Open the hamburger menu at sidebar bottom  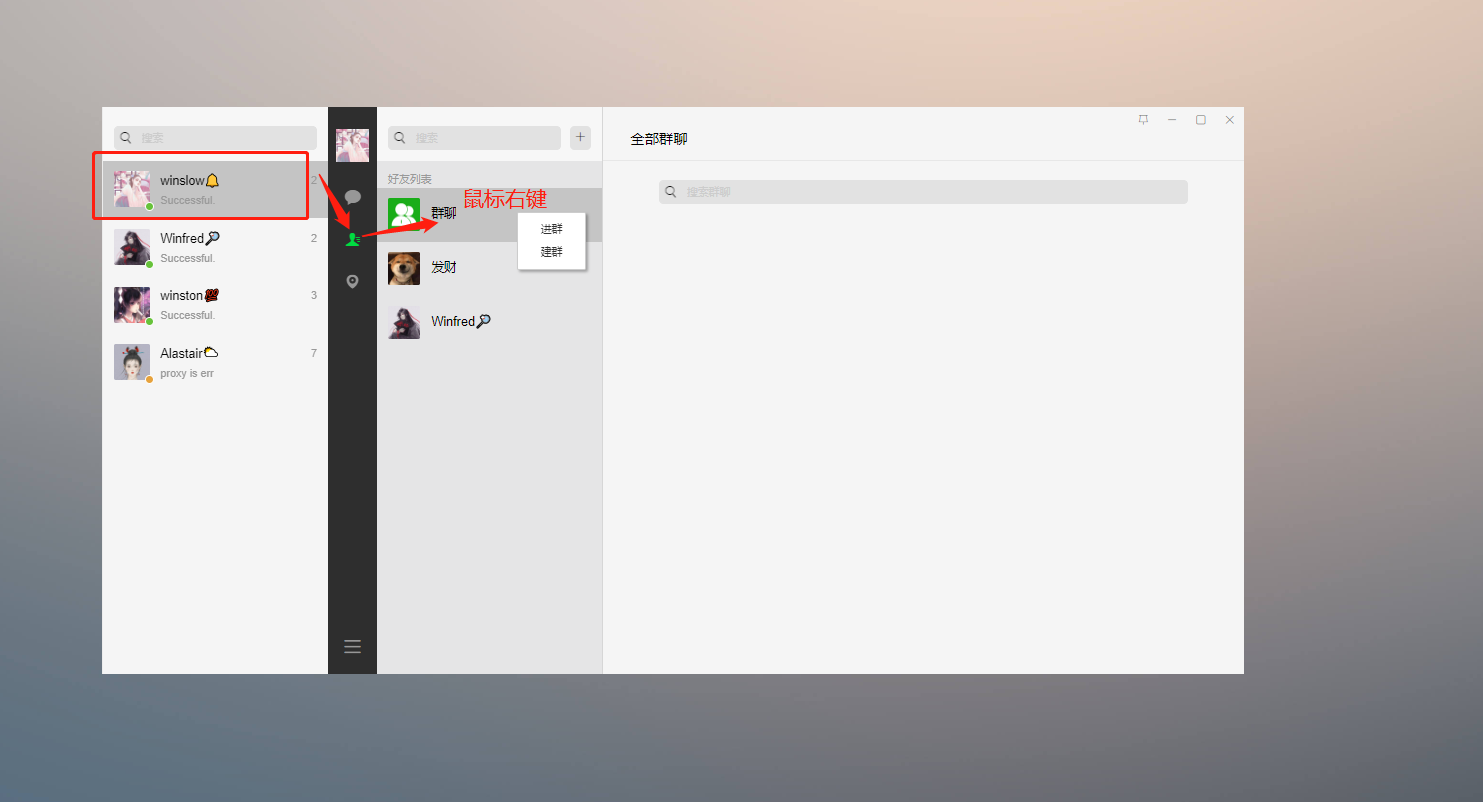(352, 646)
